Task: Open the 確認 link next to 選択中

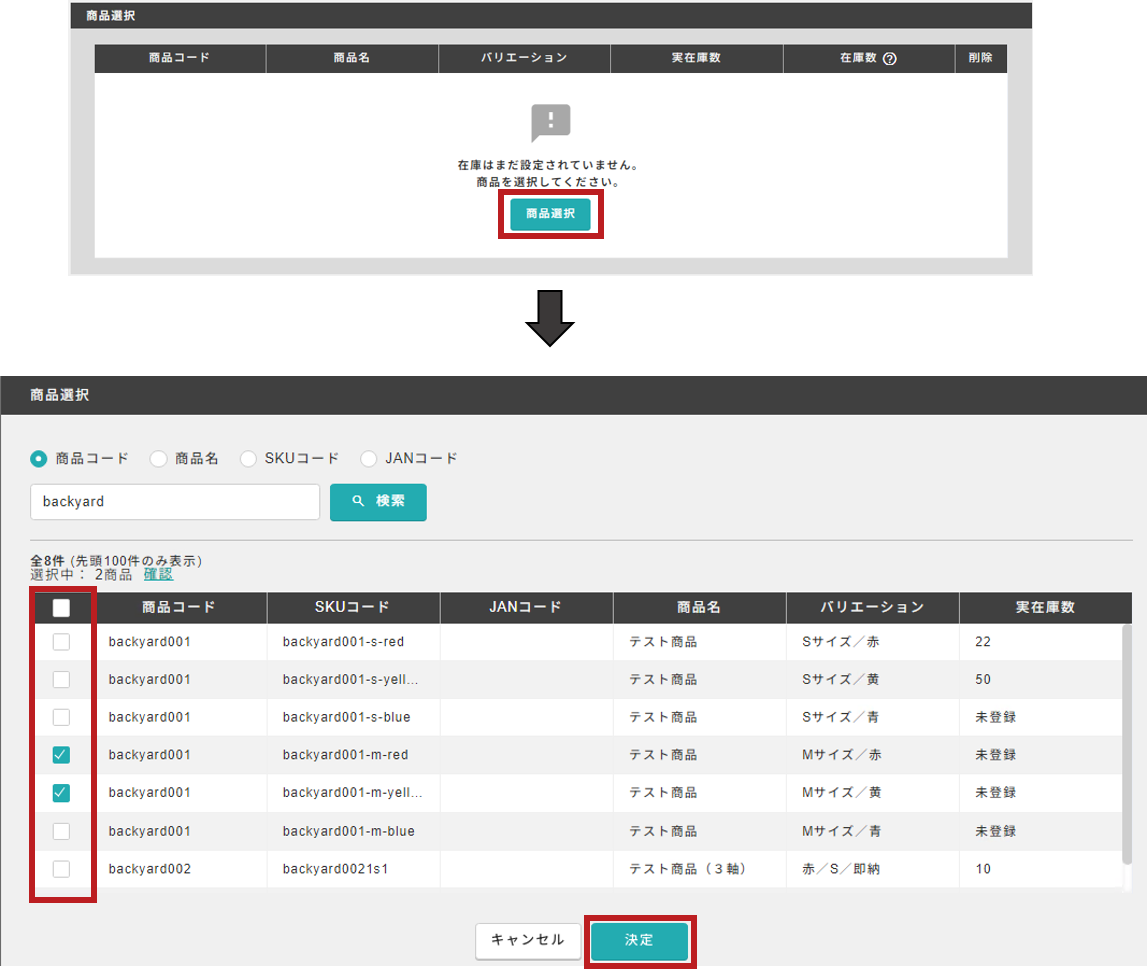Action: (x=158, y=575)
